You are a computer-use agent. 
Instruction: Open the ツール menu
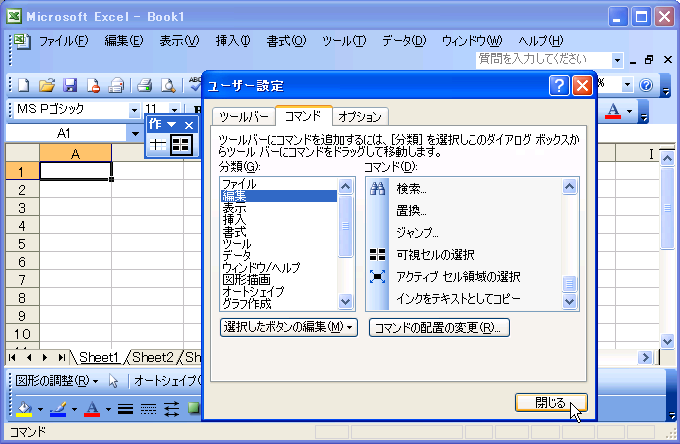pyautogui.click(x=344, y=41)
